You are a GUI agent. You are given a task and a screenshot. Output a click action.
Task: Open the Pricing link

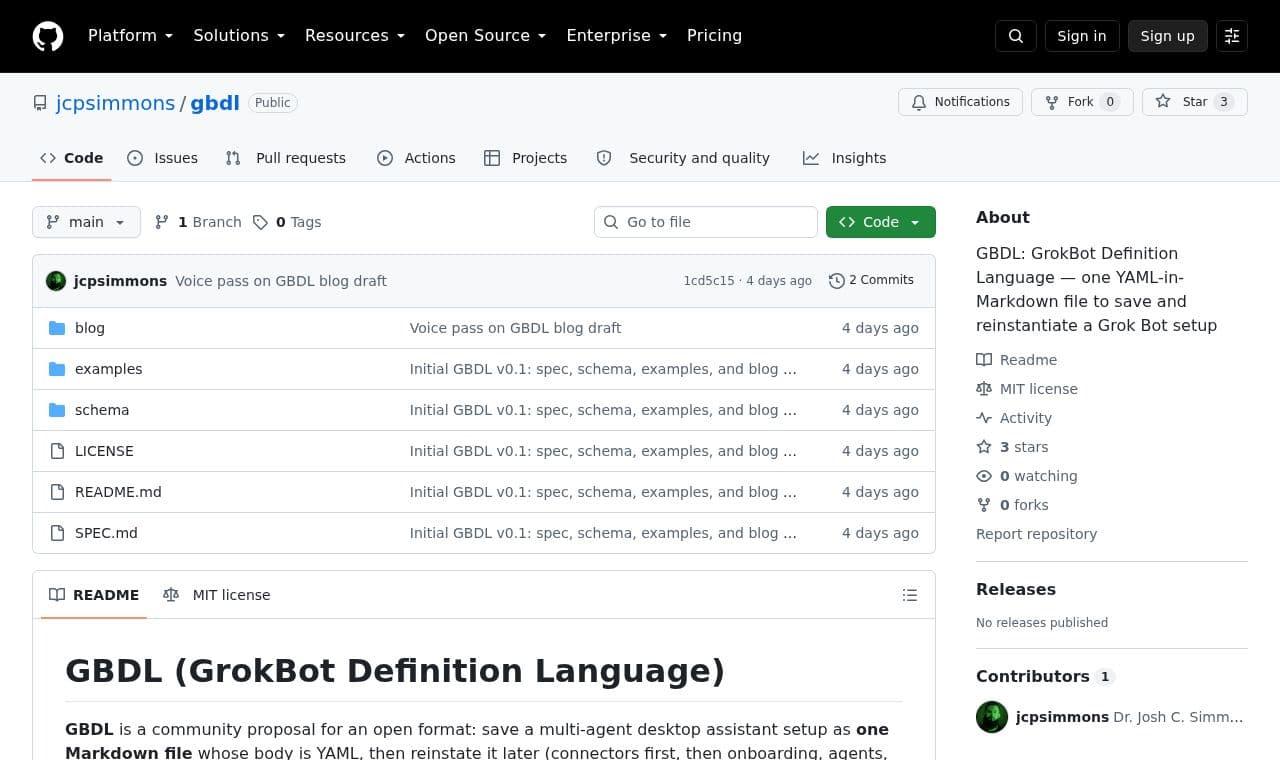coord(714,36)
